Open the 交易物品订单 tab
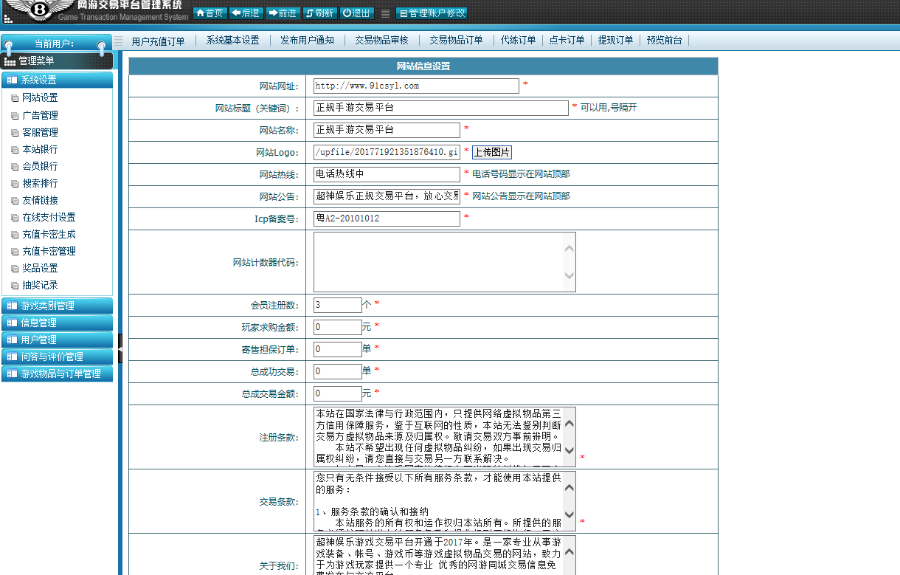 pos(456,40)
